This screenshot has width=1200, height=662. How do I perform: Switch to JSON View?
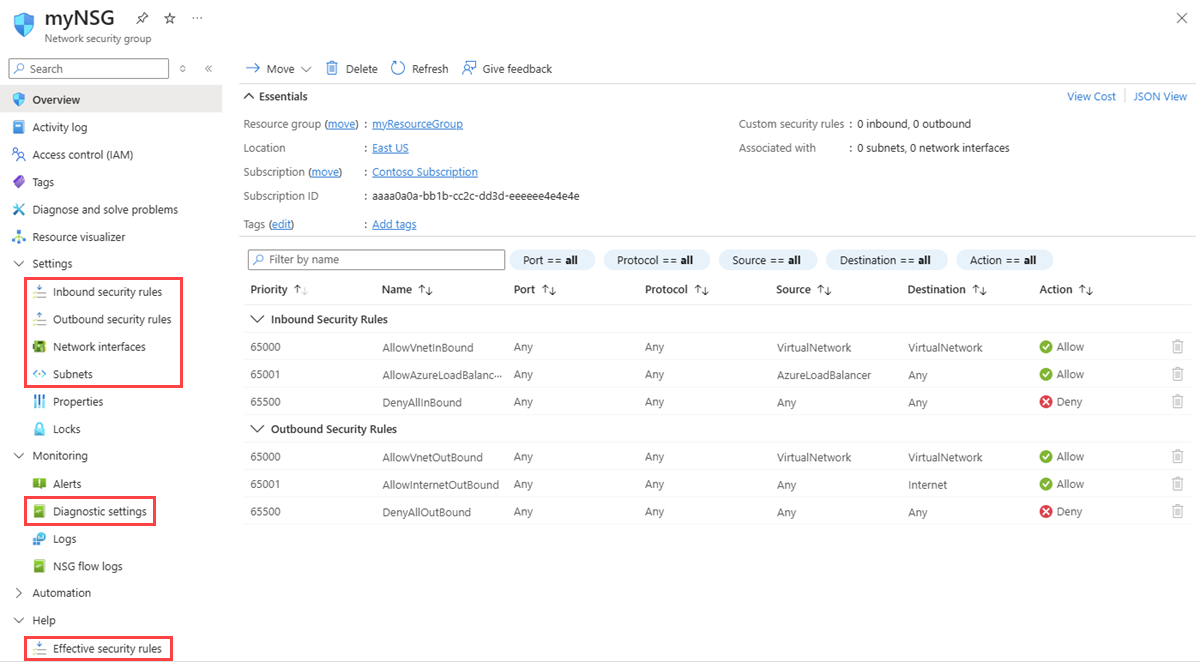click(x=1159, y=96)
